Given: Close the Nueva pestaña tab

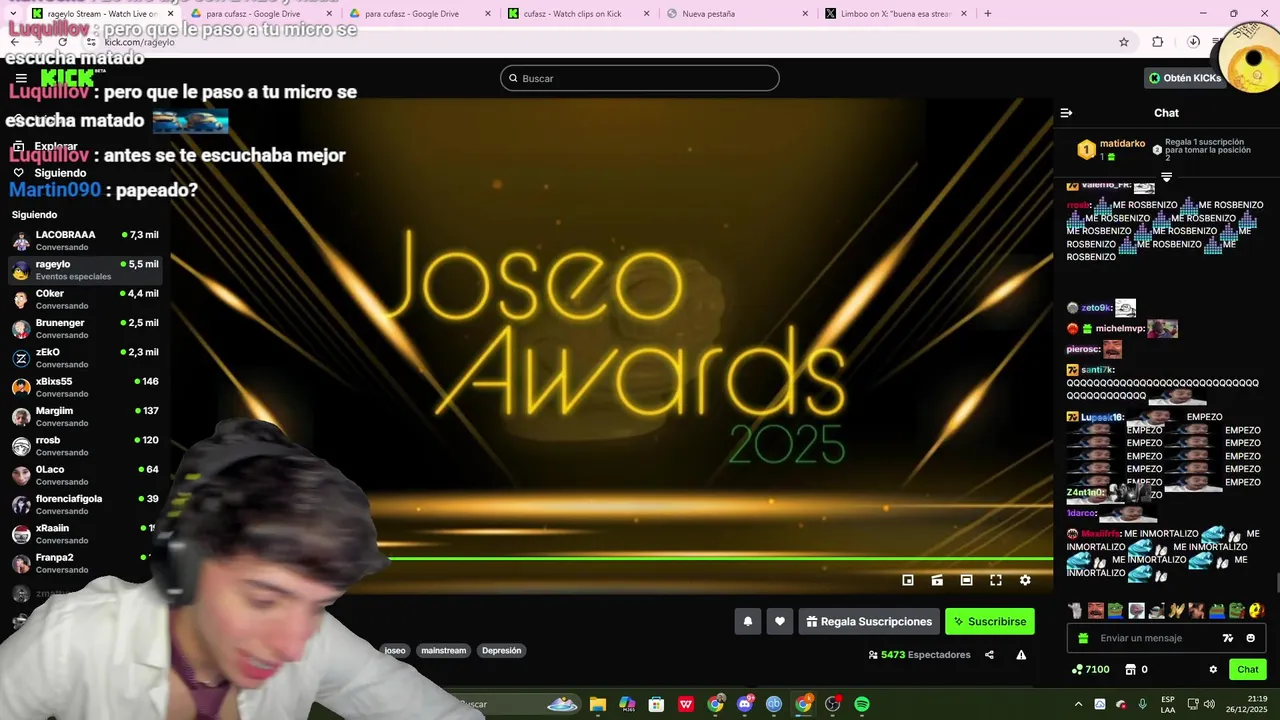Looking at the screenshot, I should point(805,14).
